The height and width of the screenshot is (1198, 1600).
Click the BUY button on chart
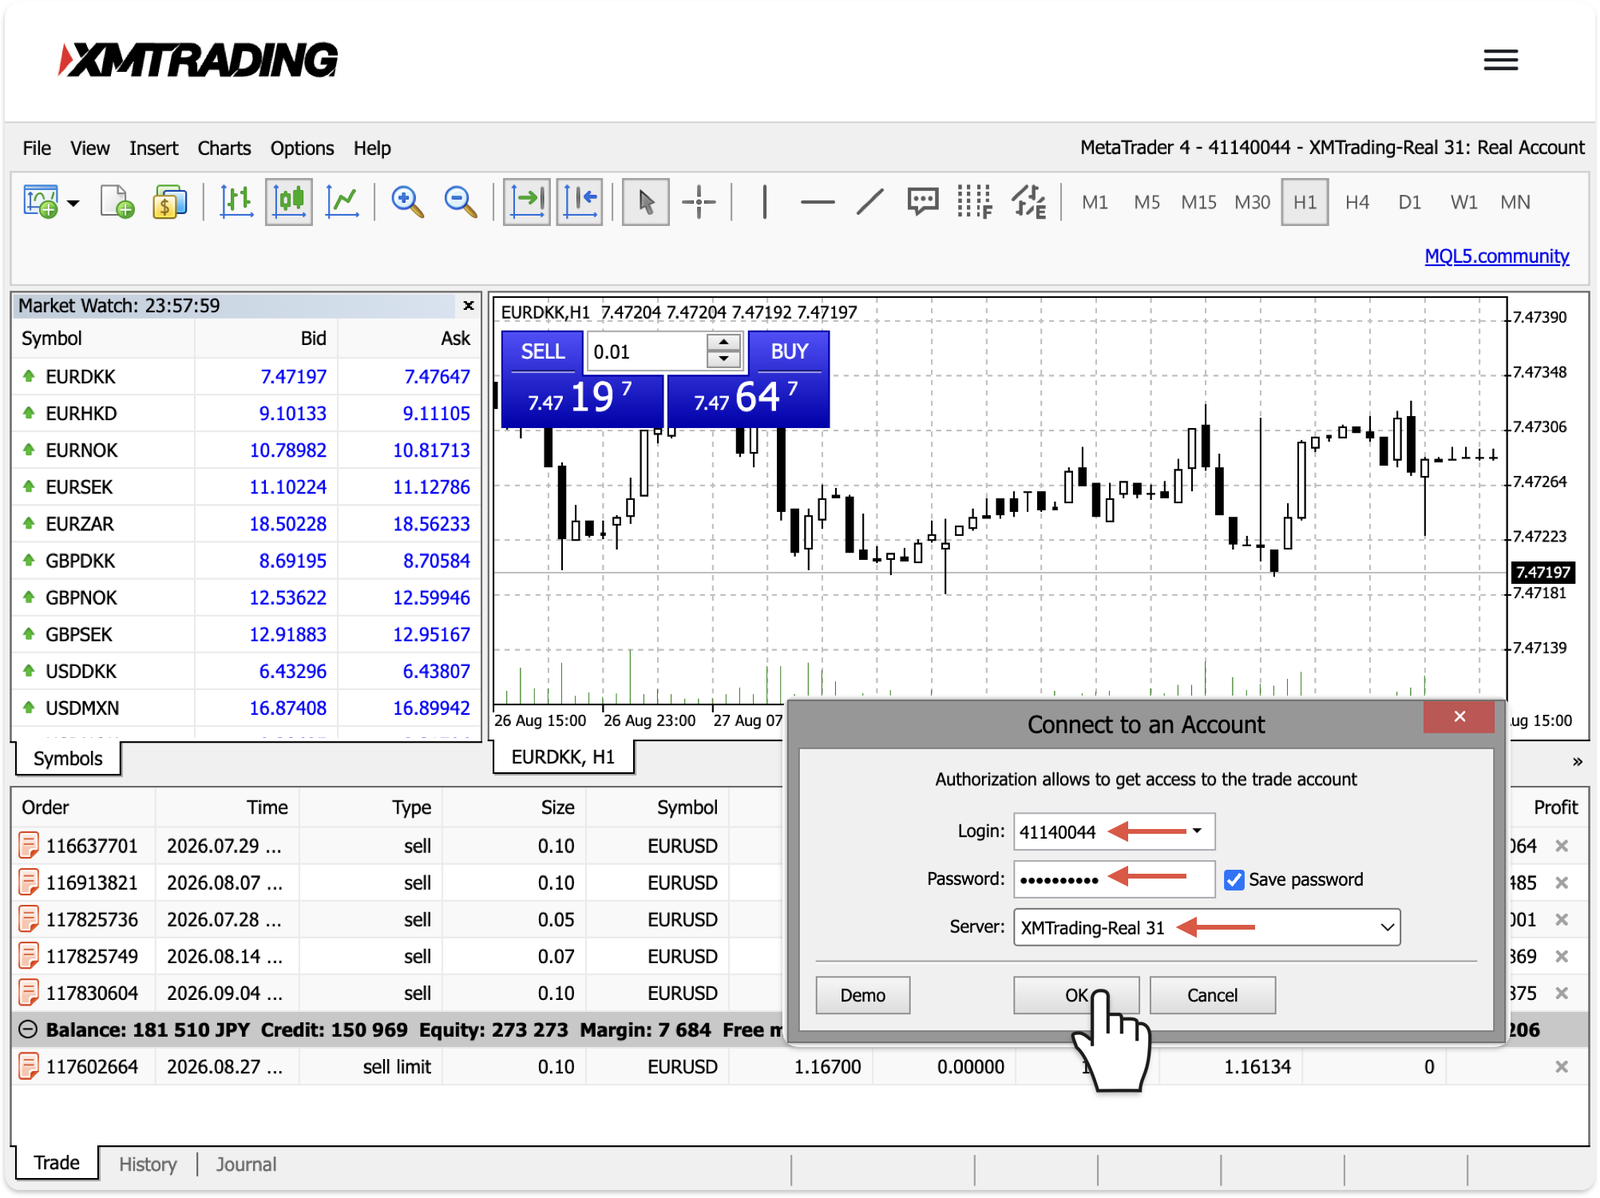[789, 352]
